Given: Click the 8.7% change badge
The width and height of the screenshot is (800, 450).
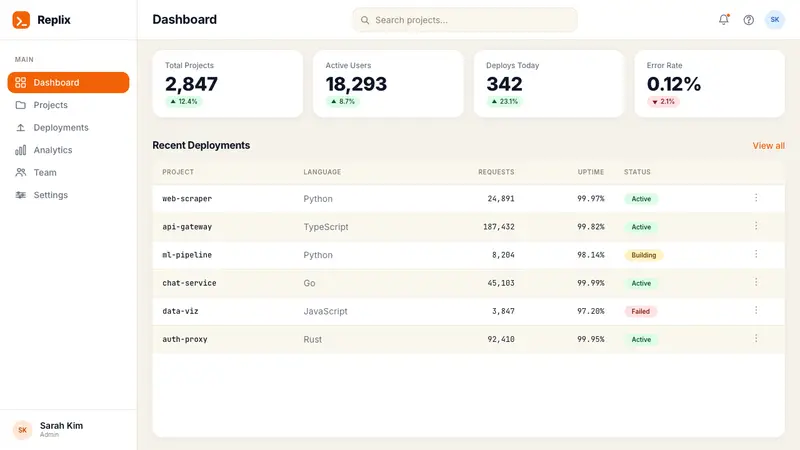Looking at the screenshot, I should pyautogui.click(x=343, y=102).
